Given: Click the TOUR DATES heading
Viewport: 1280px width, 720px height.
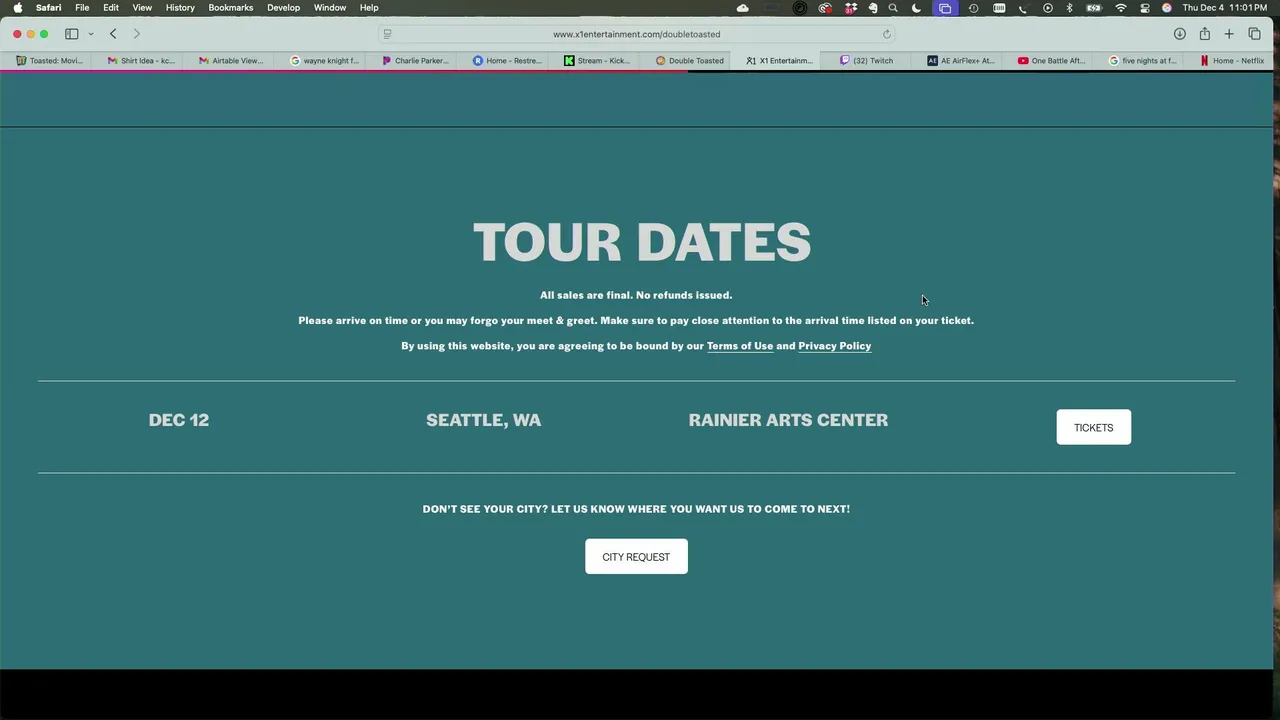Looking at the screenshot, I should coord(641,242).
